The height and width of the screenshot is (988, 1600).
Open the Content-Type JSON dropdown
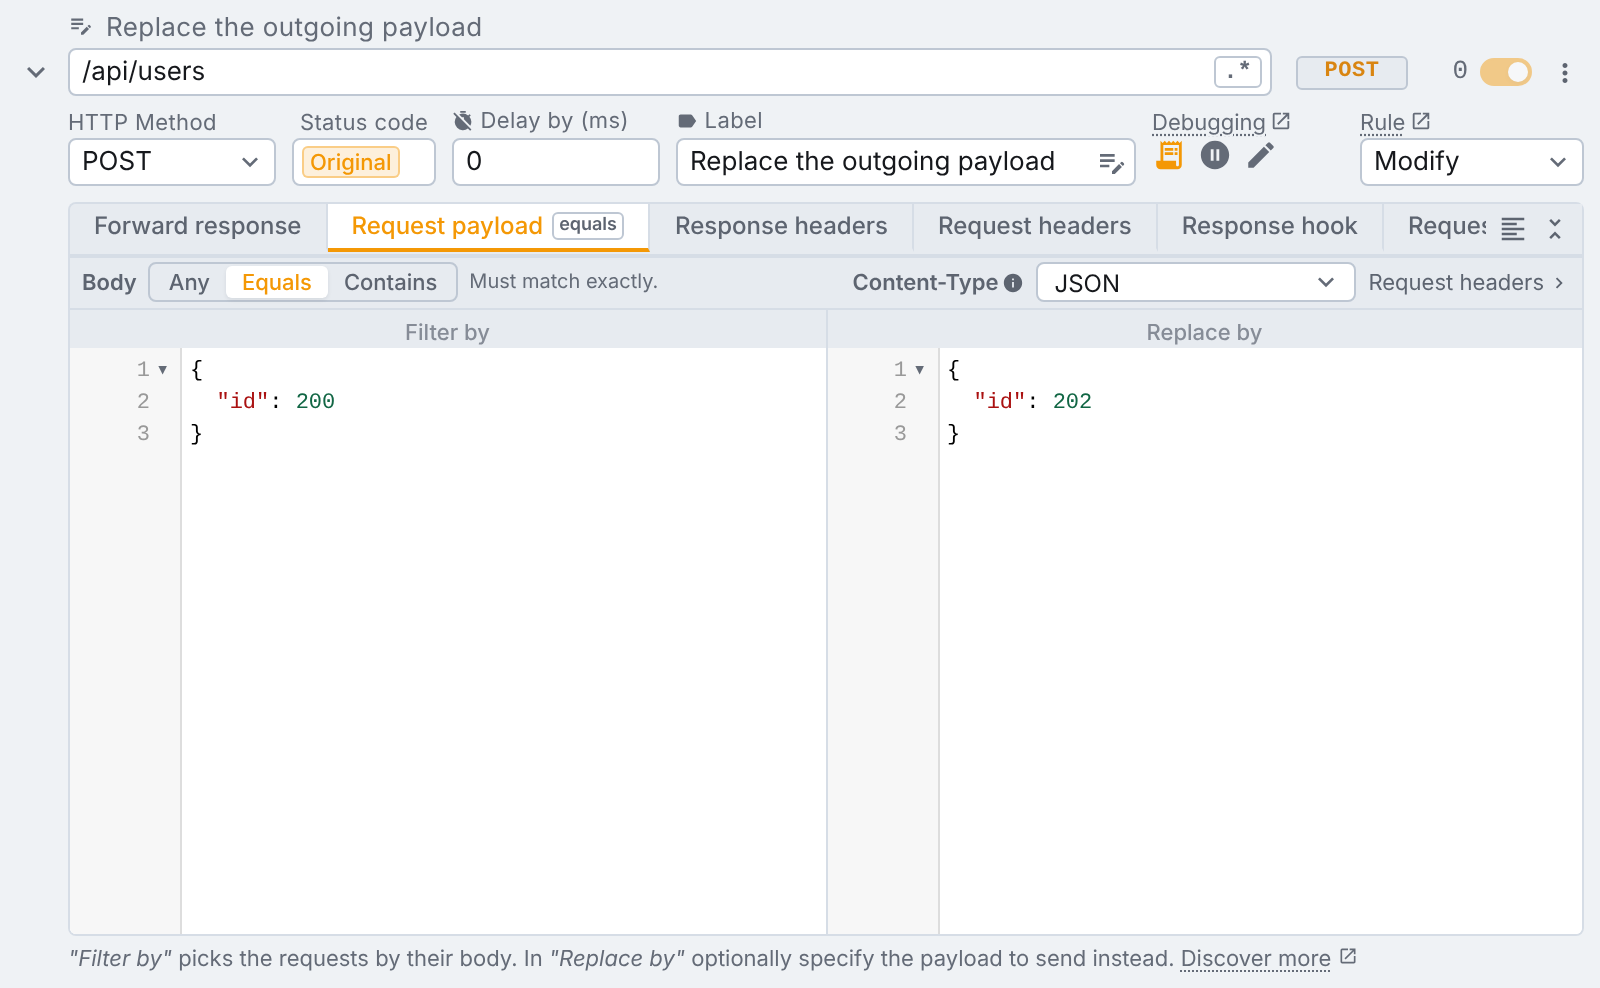click(x=1195, y=283)
